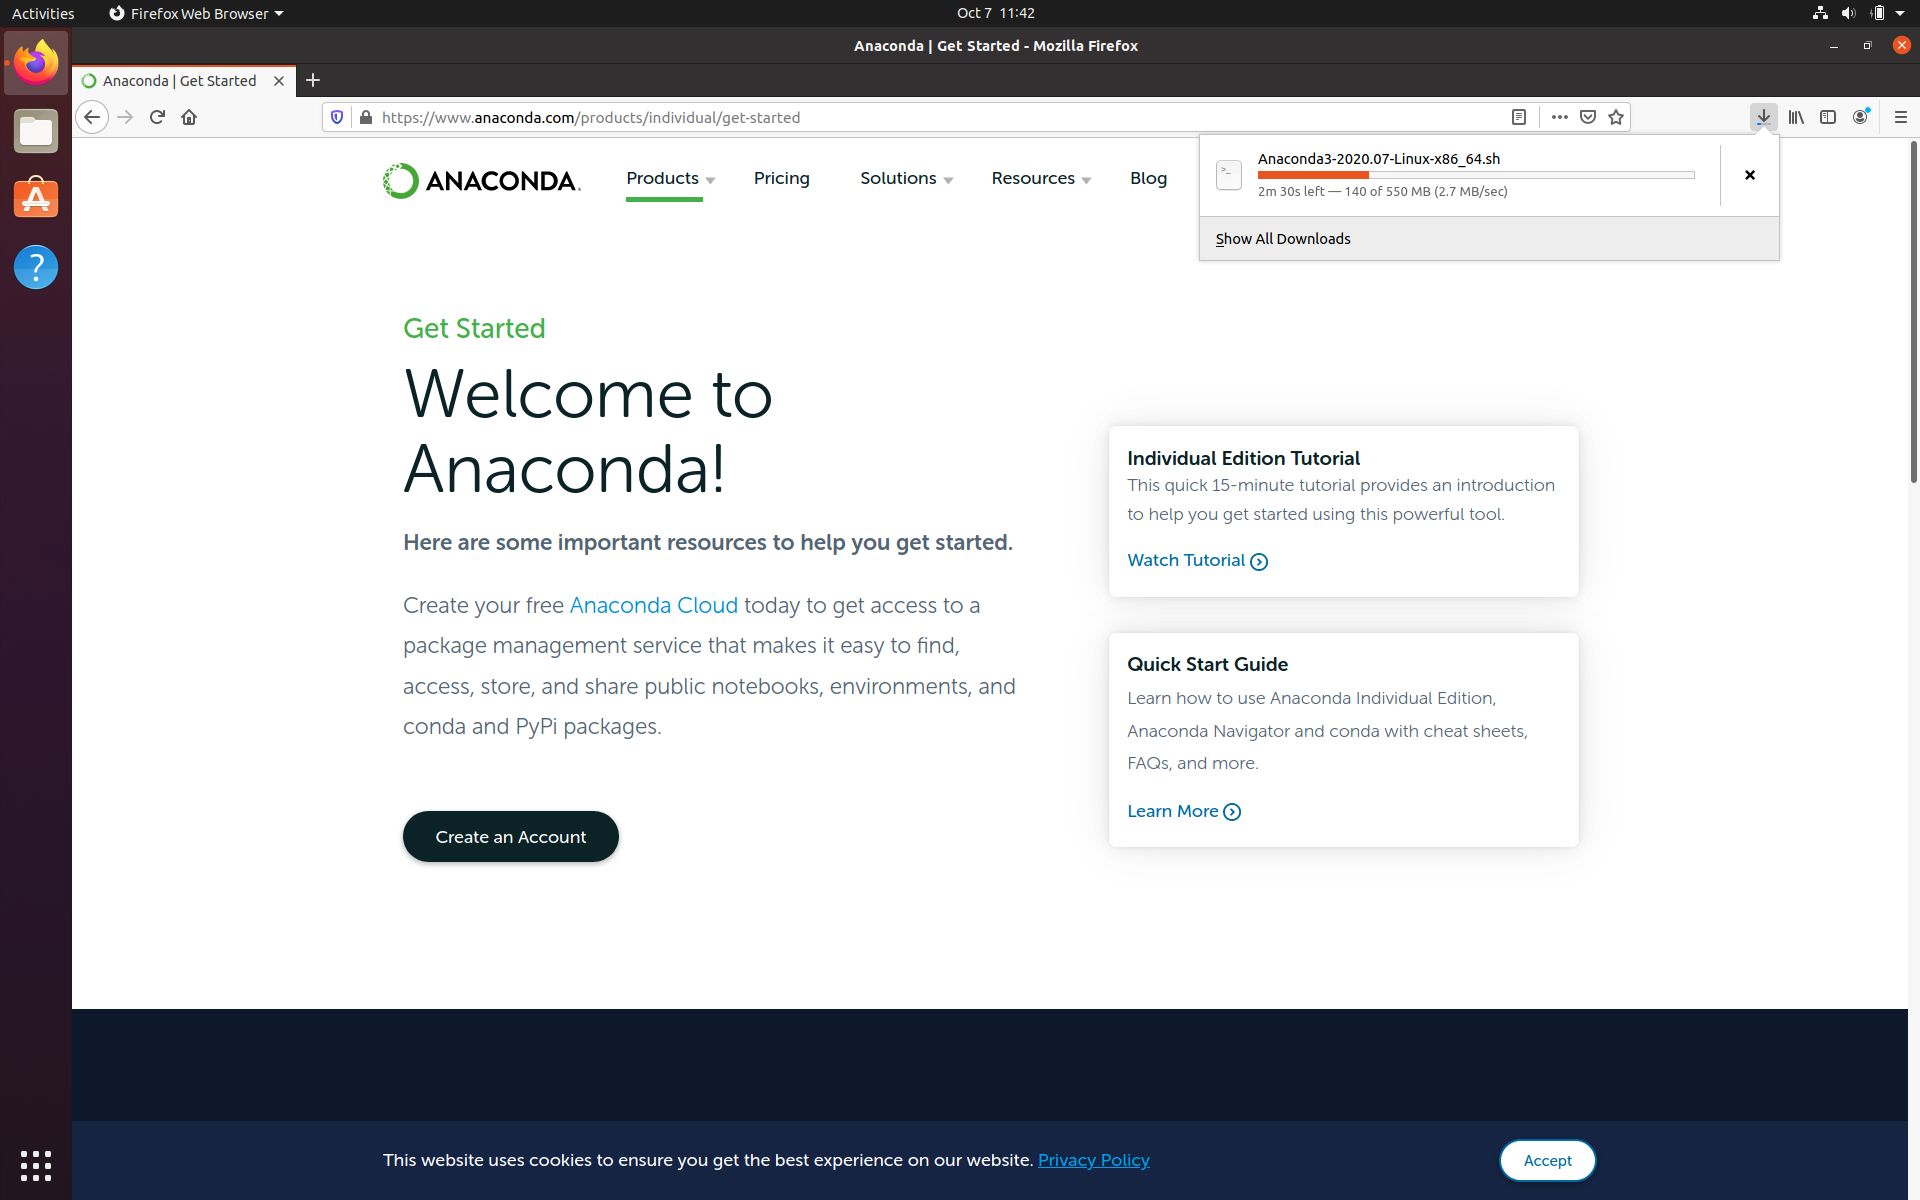Toggle Reader View icon in the address bar
Screen dimensions: 1920x1200
pos(1518,117)
